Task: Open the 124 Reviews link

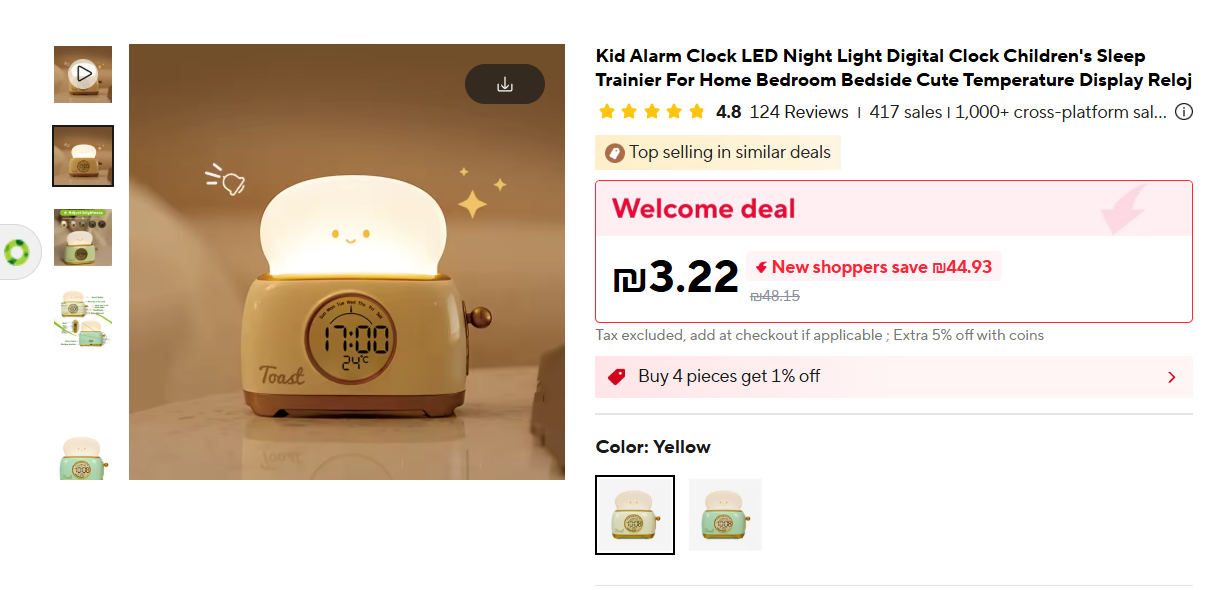Action: click(798, 112)
